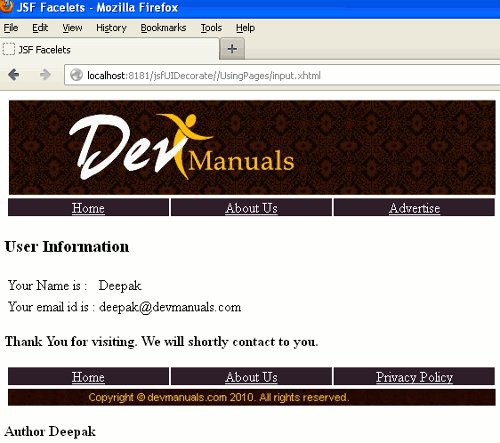
Task: Click the globe site identity icon
Action: (x=76, y=75)
